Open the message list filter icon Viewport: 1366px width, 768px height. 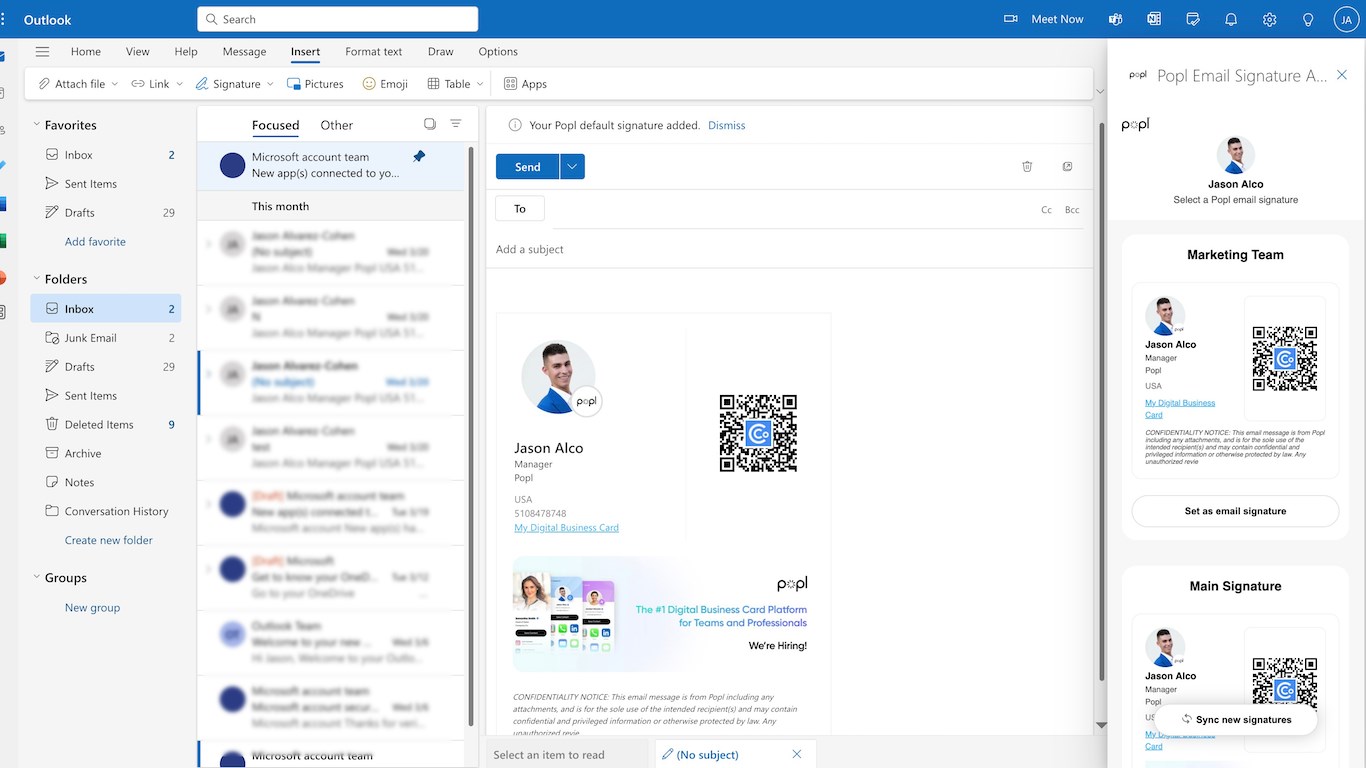pyautogui.click(x=456, y=124)
